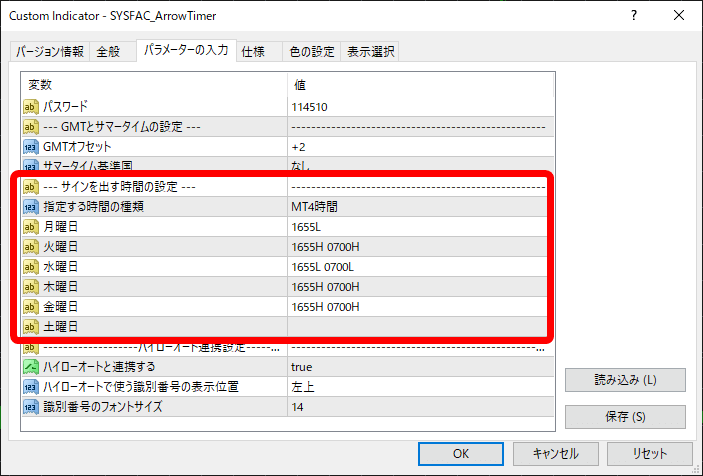Select the 月曜日 variable name
The image size is (703, 476).
[x=61, y=227]
